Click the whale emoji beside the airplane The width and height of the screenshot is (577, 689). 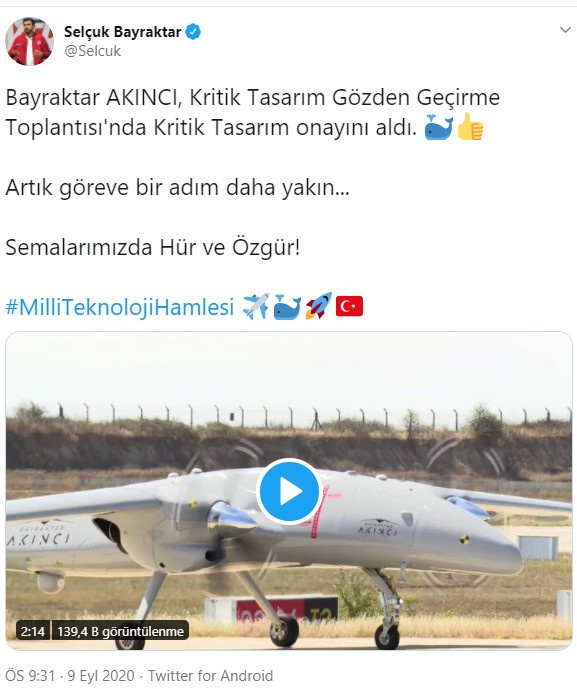[x=287, y=307]
